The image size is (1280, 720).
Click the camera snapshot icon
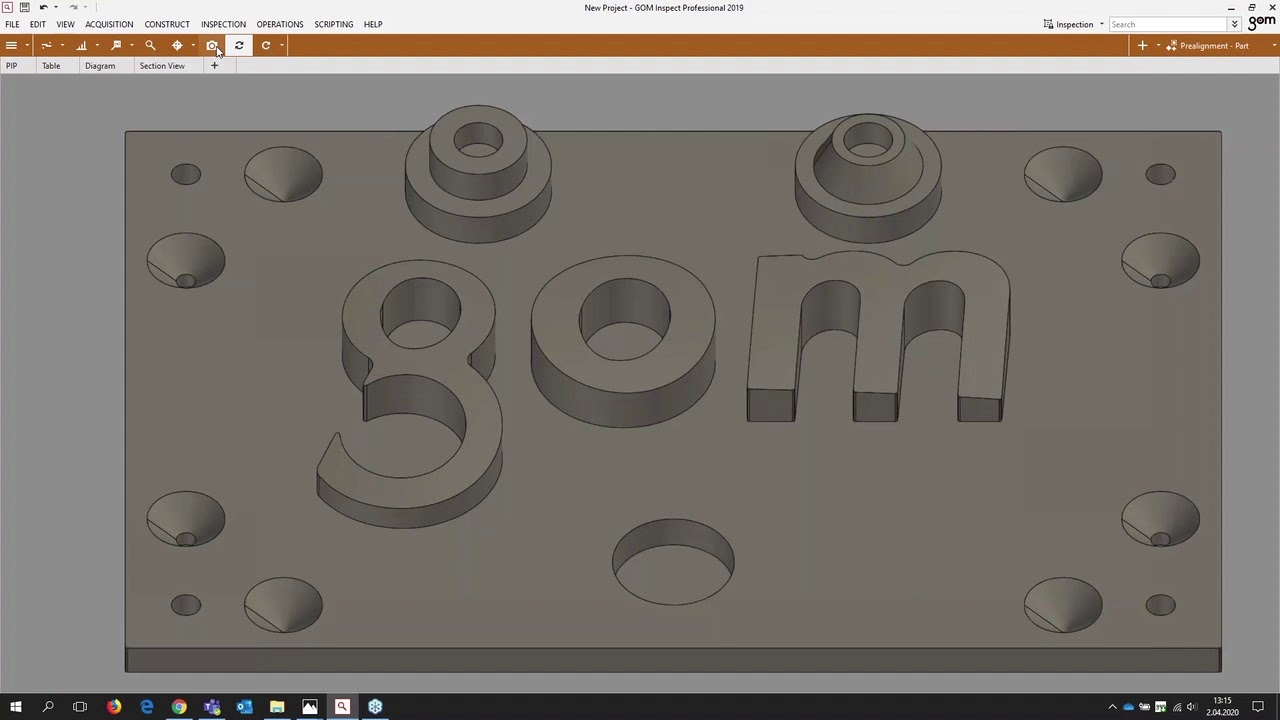pos(212,45)
